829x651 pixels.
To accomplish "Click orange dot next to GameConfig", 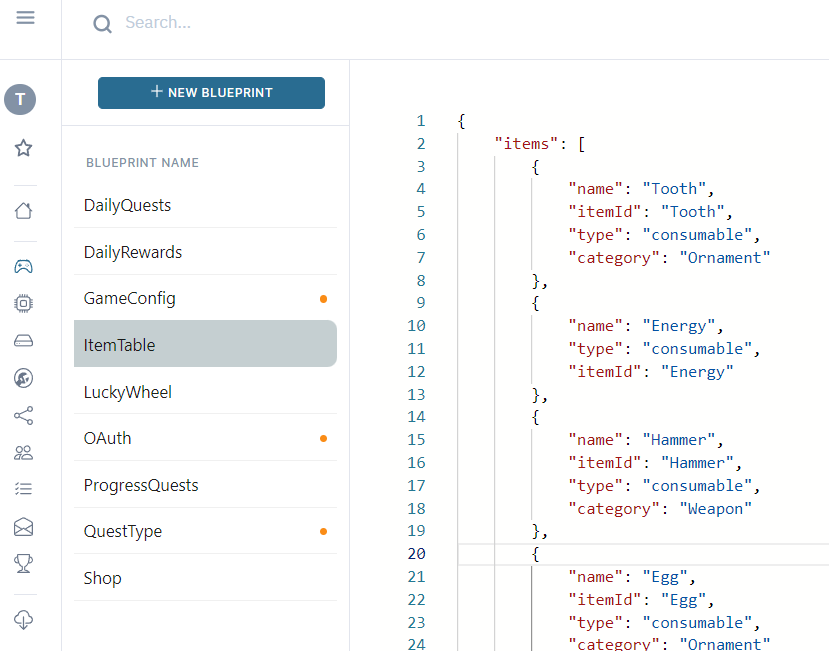I will click(x=324, y=299).
